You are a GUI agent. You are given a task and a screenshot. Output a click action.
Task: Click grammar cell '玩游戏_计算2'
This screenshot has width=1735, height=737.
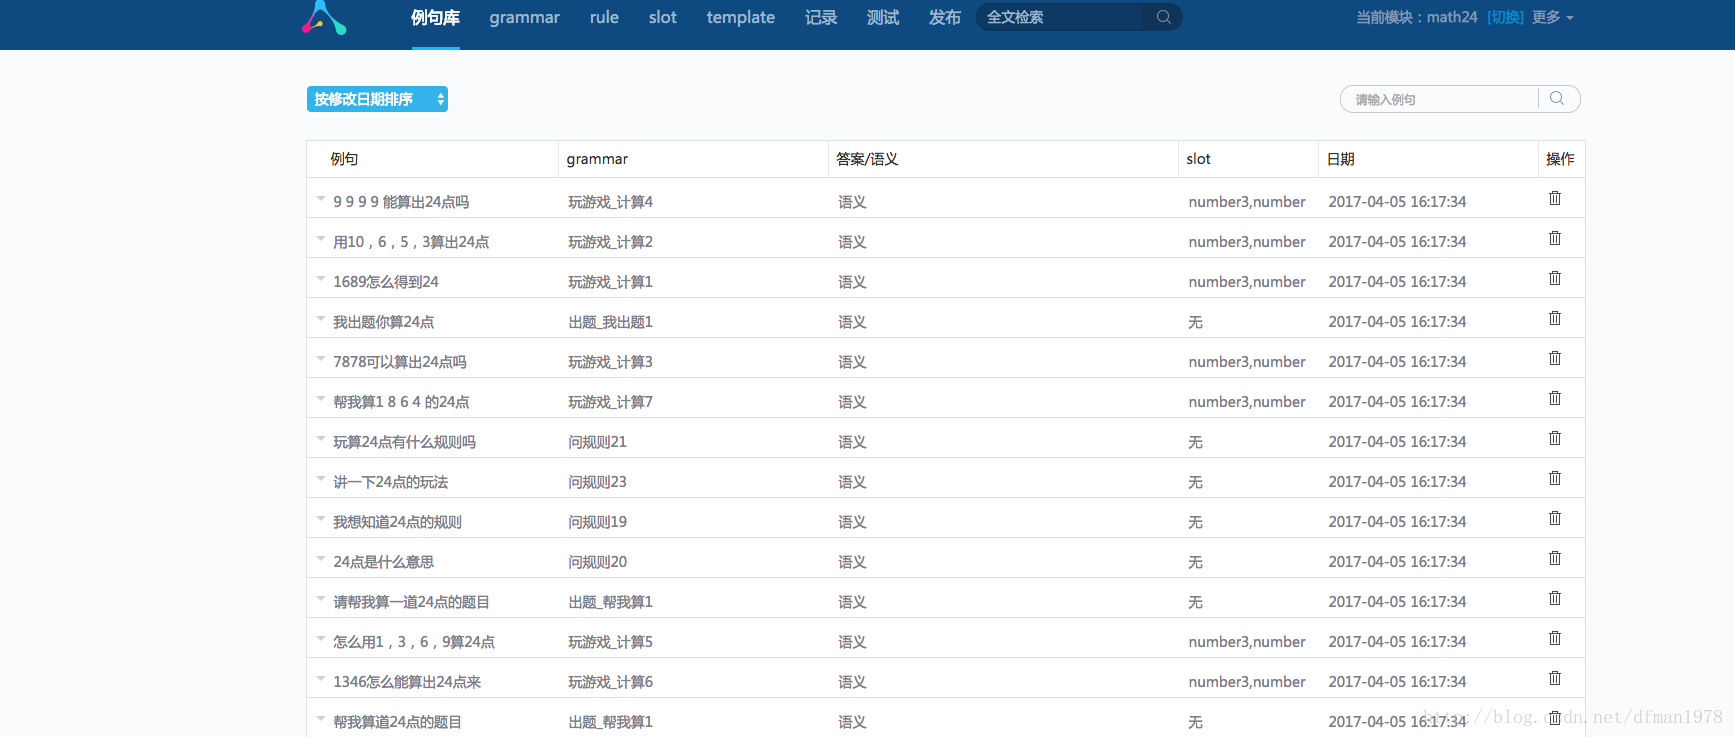click(x=610, y=242)
